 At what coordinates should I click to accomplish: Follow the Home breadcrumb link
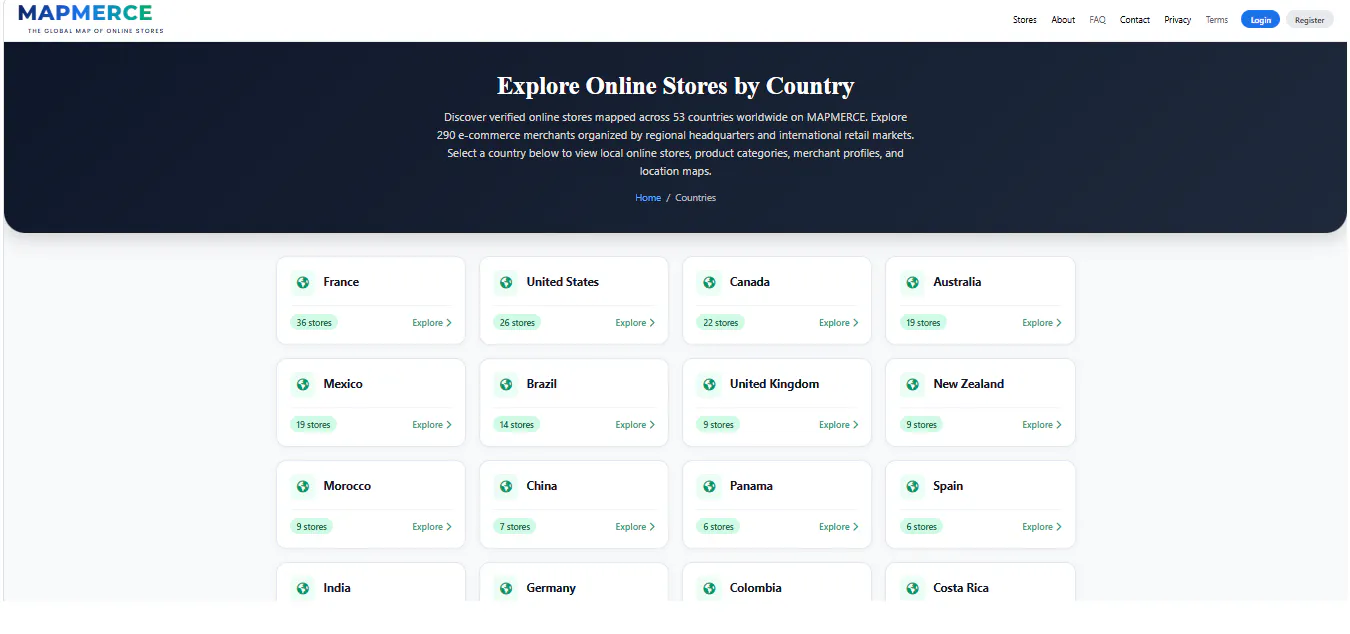pyautogui.click(x=648, y=198)
